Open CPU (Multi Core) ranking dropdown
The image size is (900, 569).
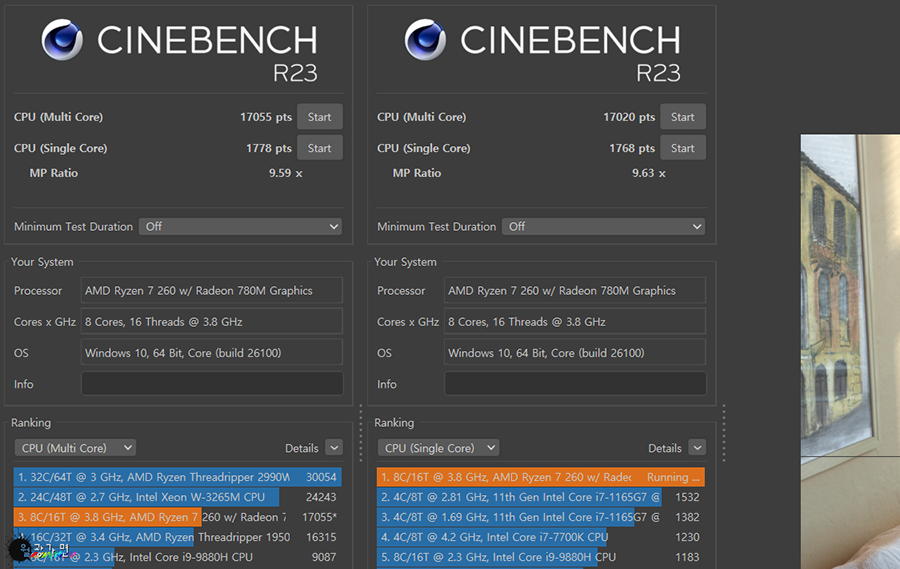tap(75, 448)
